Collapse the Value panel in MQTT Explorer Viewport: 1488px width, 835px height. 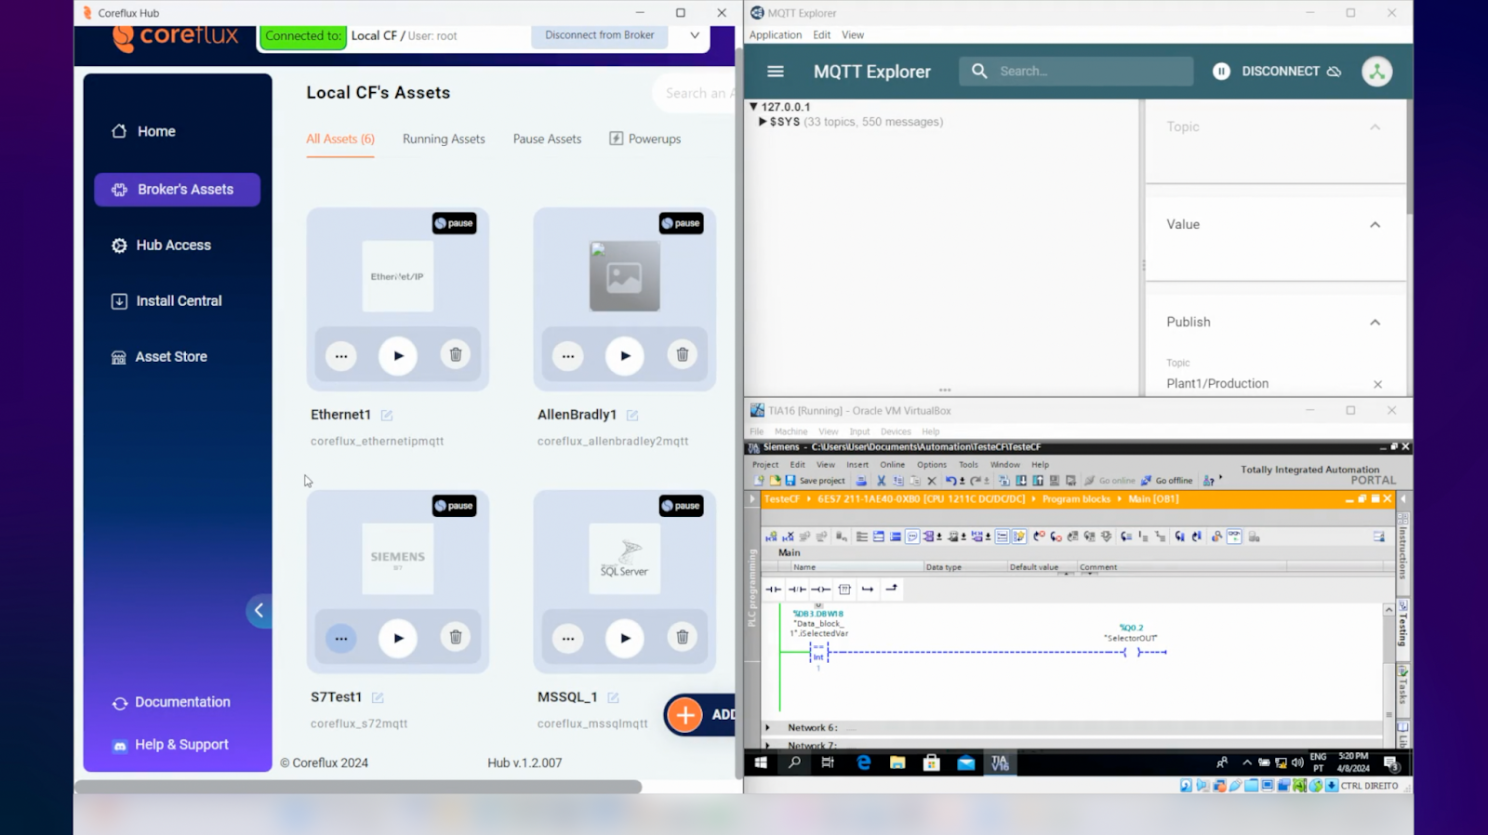click(1375, 225)
